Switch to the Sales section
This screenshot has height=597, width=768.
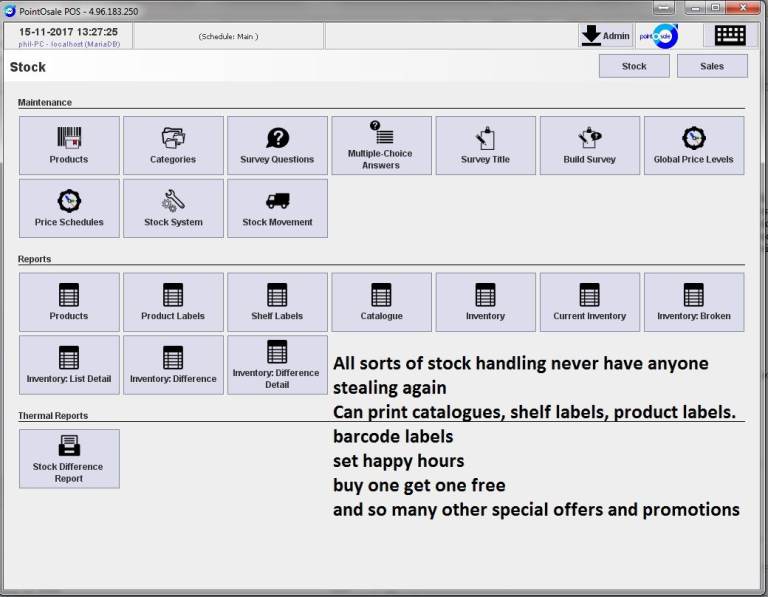(711, 66)
